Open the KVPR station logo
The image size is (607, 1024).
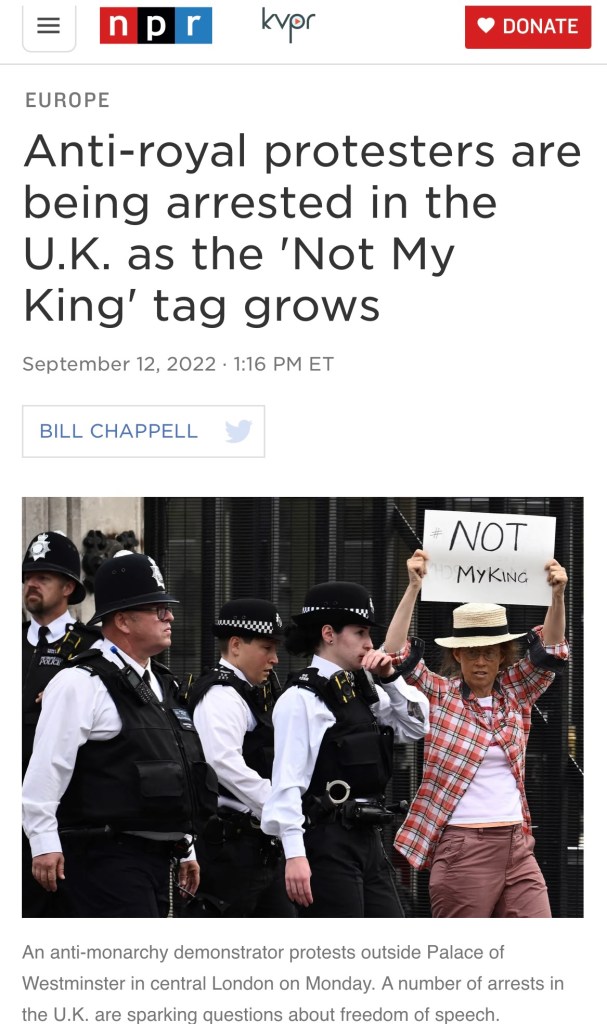(288, 25)
